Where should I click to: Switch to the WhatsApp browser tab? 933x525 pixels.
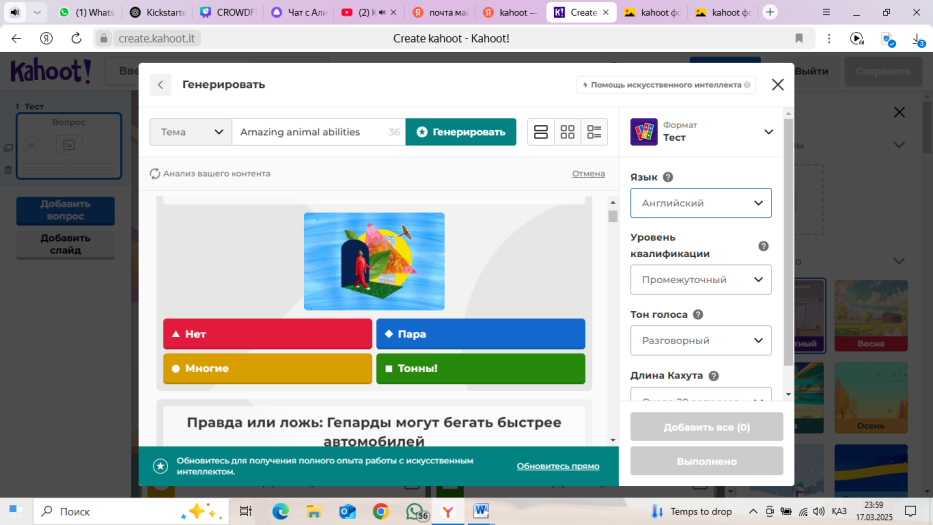tap(87, 12)
